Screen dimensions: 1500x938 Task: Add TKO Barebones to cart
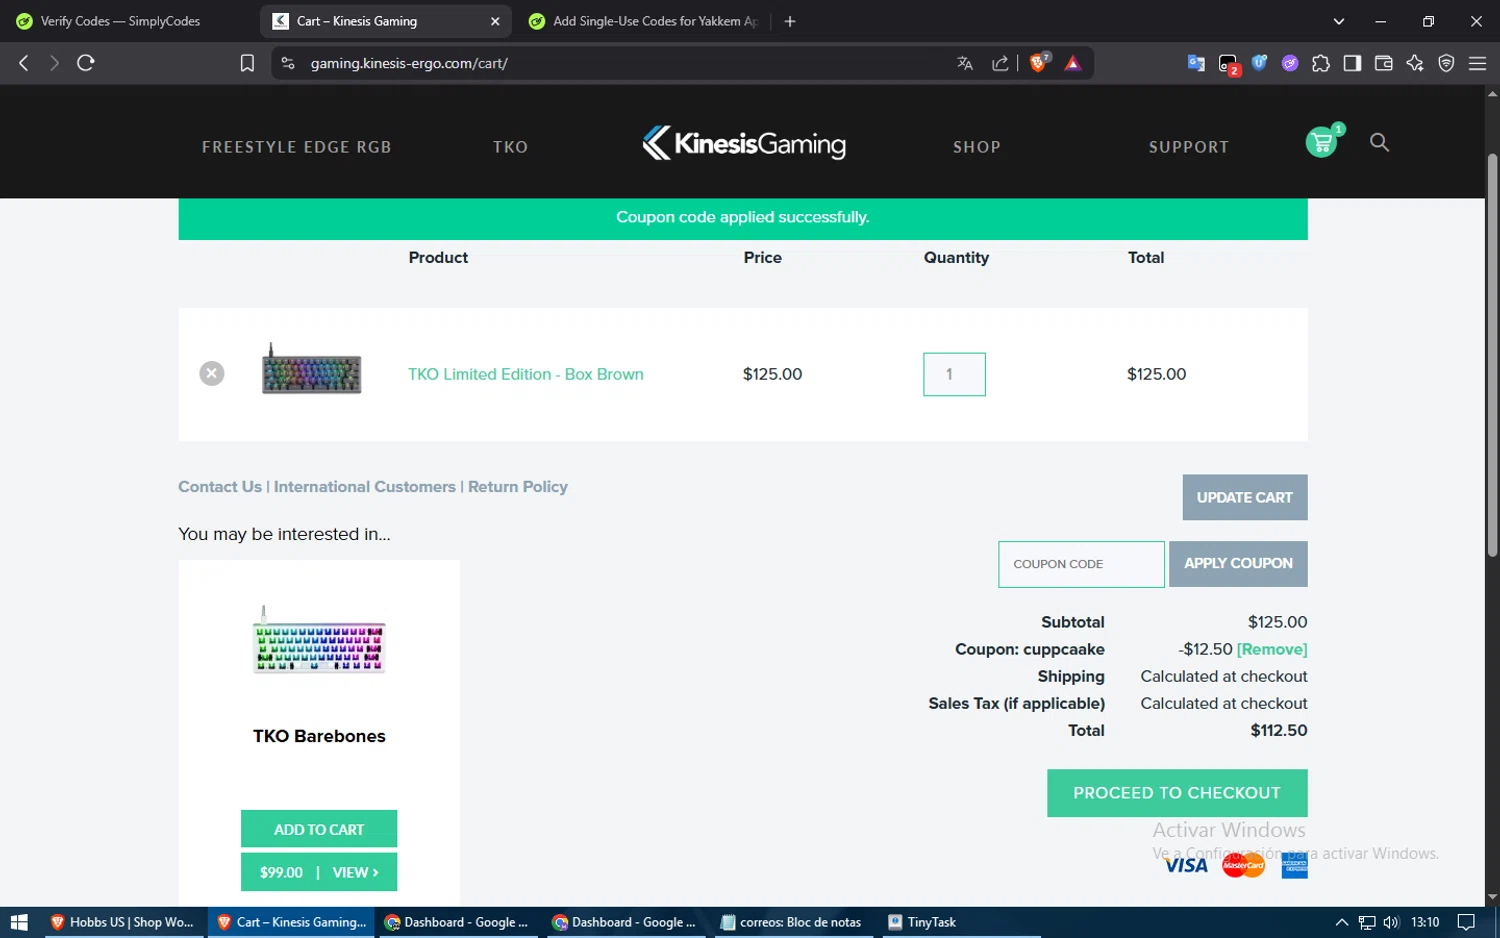tap(319, 829)
